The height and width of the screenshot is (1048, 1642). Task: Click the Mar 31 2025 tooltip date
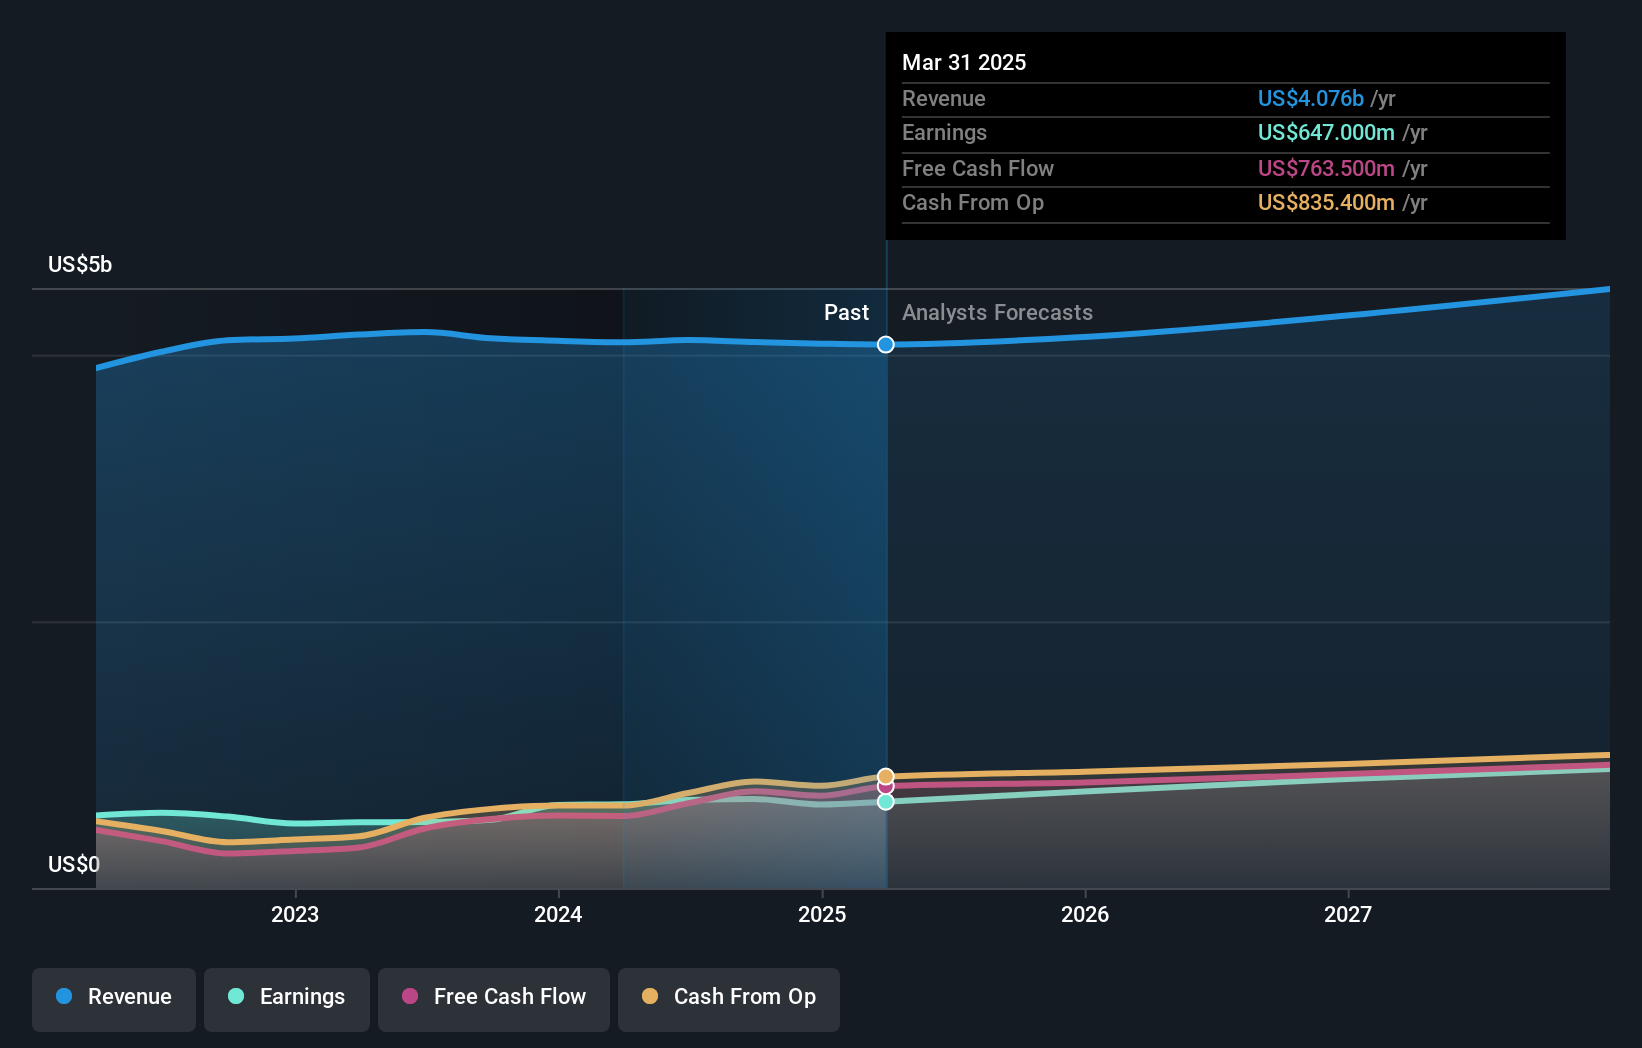click(964, 63)
